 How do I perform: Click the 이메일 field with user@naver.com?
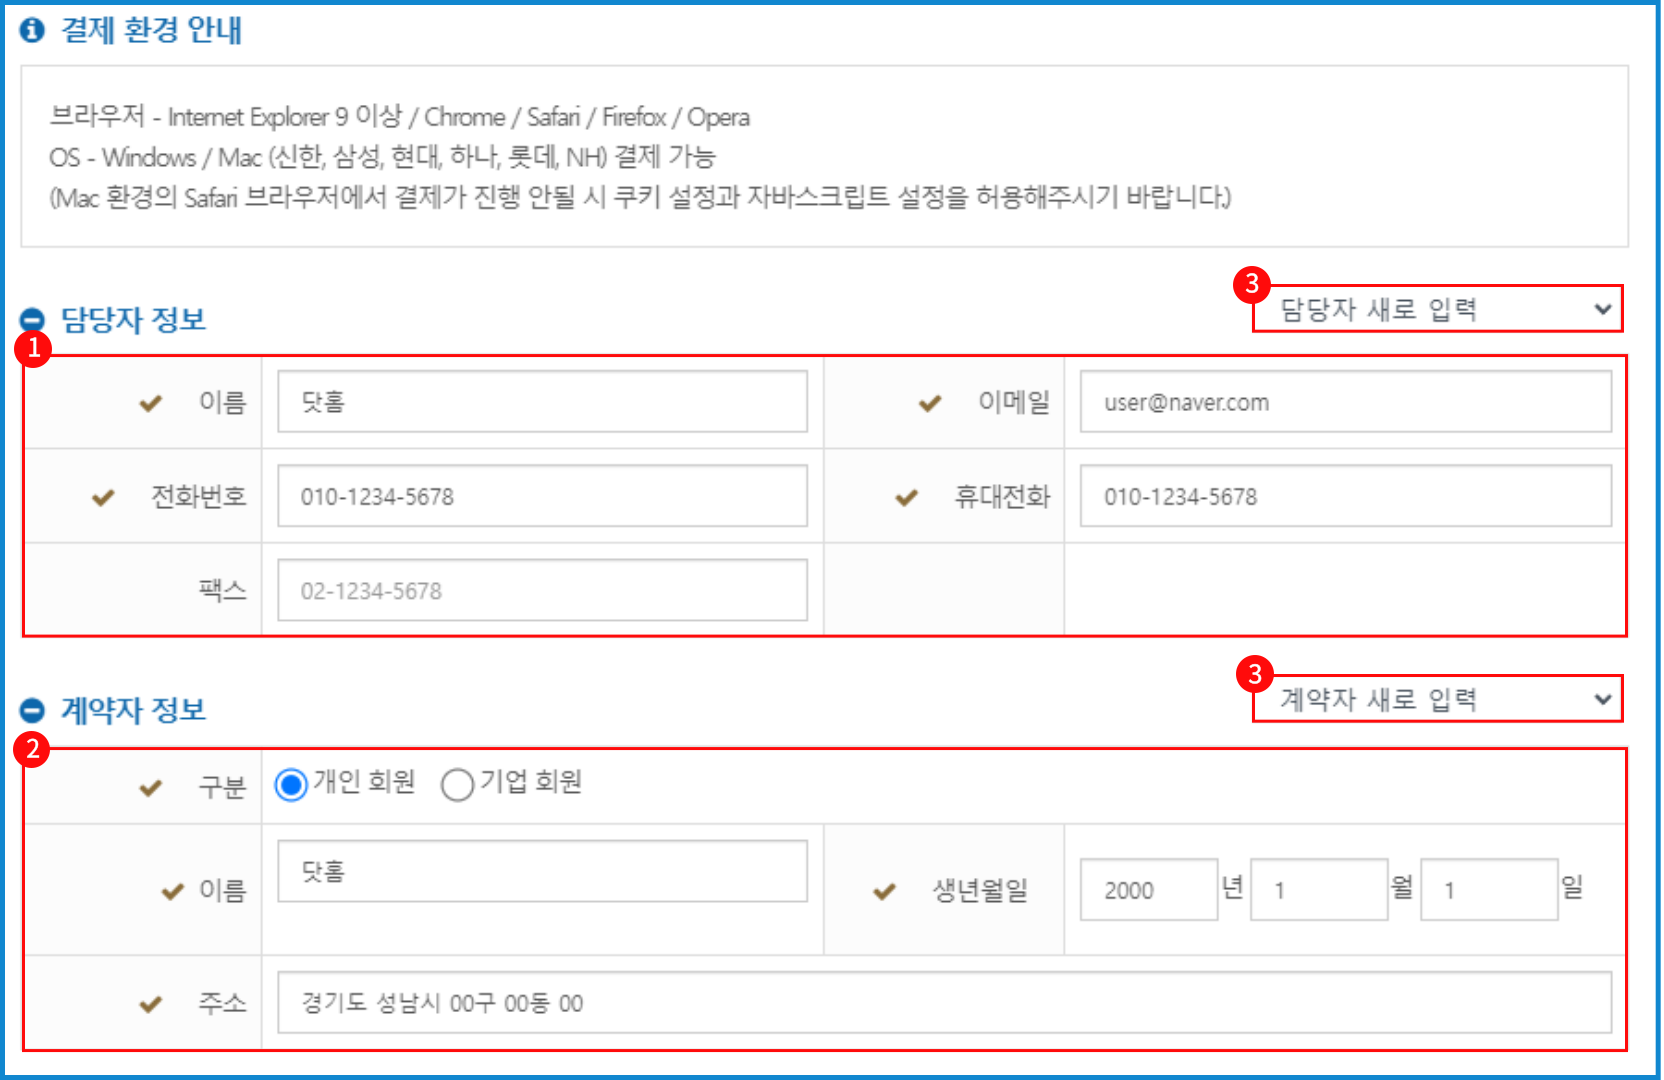click(x=1345, y=402)
